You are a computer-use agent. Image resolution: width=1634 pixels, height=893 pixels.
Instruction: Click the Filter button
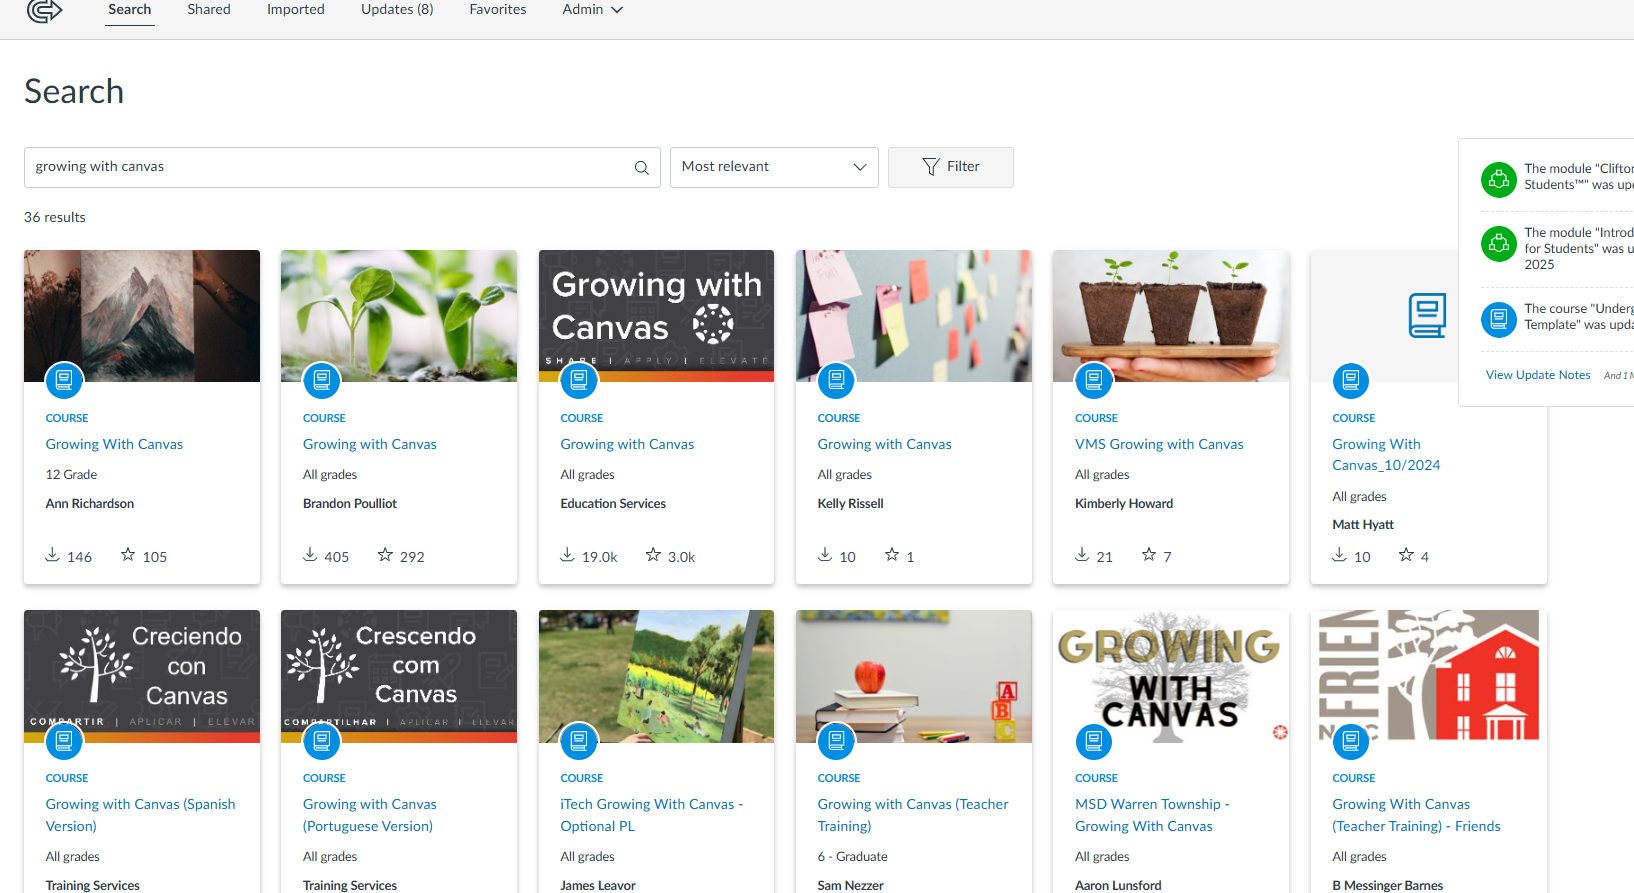click(x=951, y=167)
